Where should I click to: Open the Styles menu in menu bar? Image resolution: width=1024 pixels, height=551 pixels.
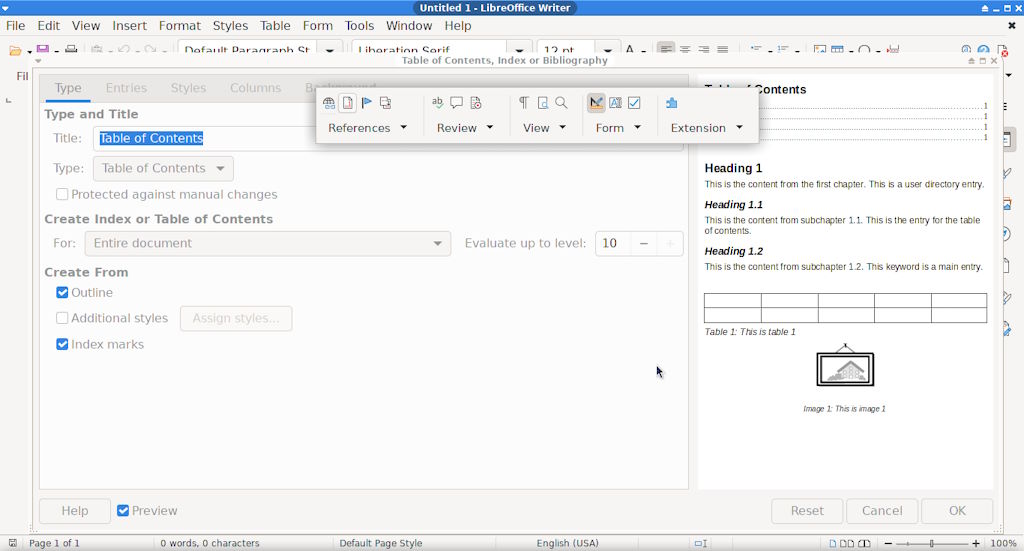point(230,26)
